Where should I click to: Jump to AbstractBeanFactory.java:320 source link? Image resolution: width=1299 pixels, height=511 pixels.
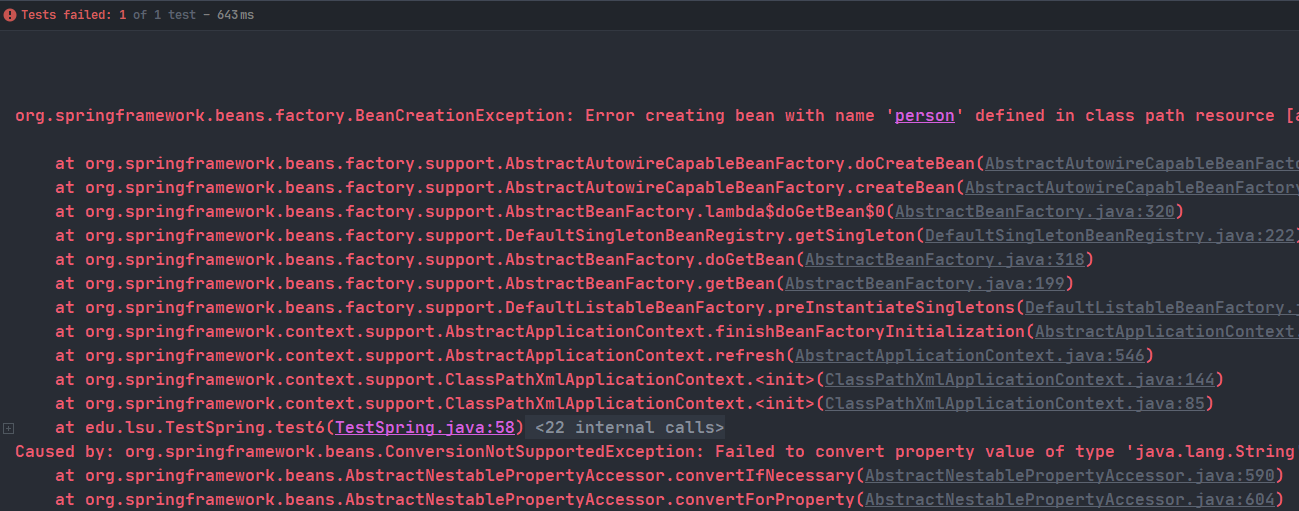1035,212
